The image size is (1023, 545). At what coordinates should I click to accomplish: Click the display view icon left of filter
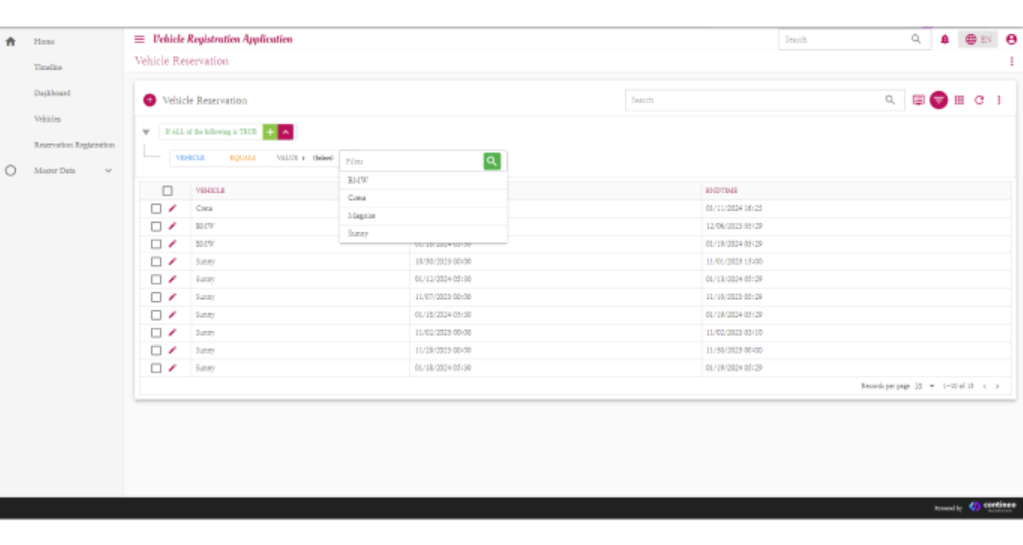[918, 100]
